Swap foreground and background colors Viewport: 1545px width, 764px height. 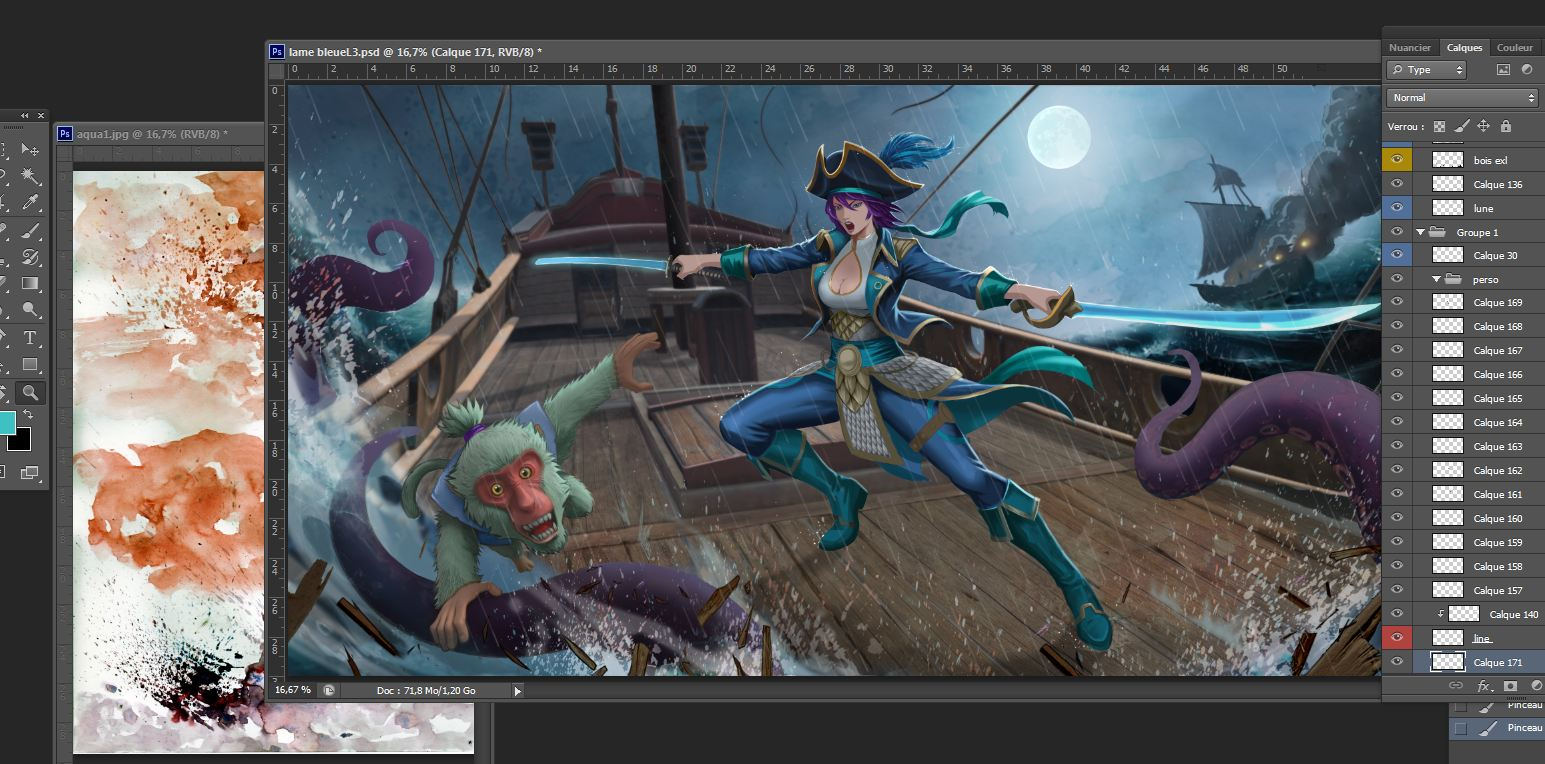(x=29, y=414)
